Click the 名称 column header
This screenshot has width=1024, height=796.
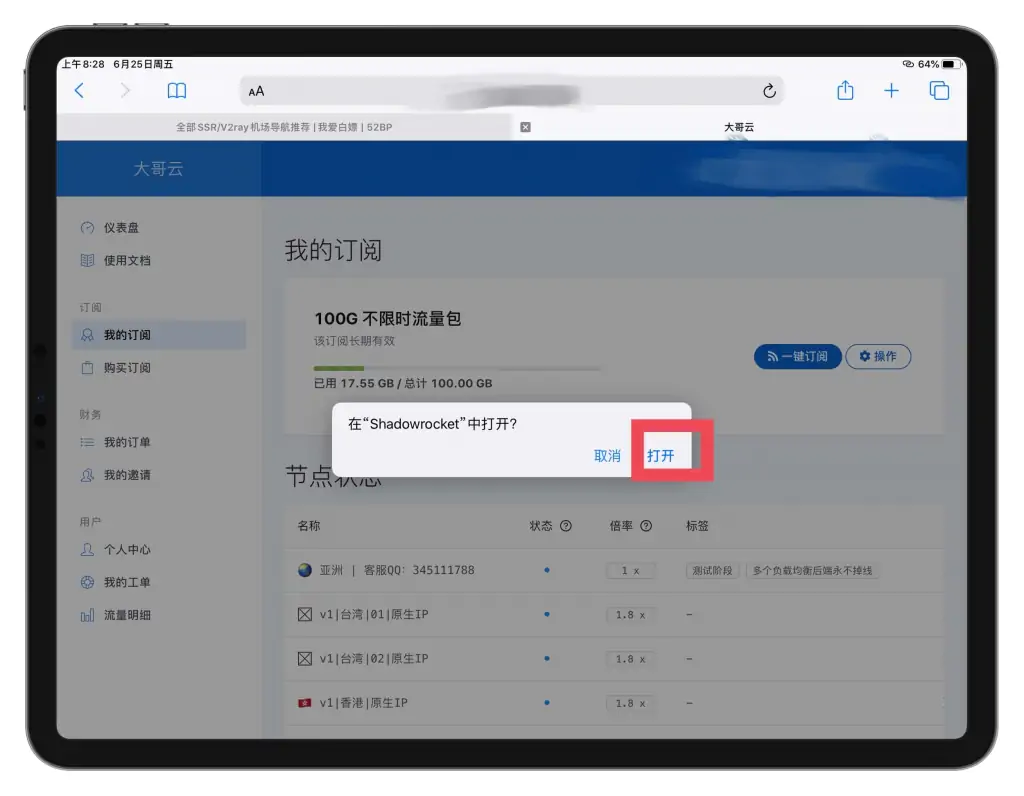pyautogui.click(x=309, y=526)
